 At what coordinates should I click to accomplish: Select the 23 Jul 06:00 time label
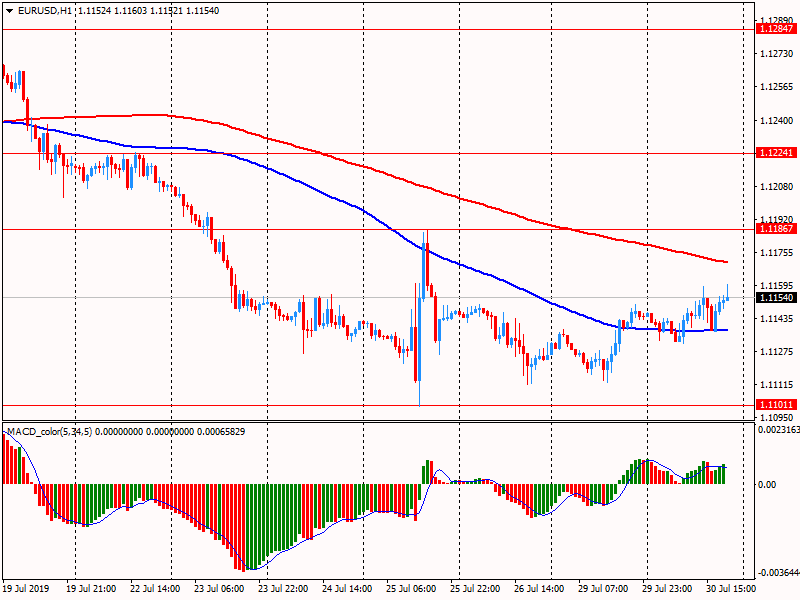219,588
